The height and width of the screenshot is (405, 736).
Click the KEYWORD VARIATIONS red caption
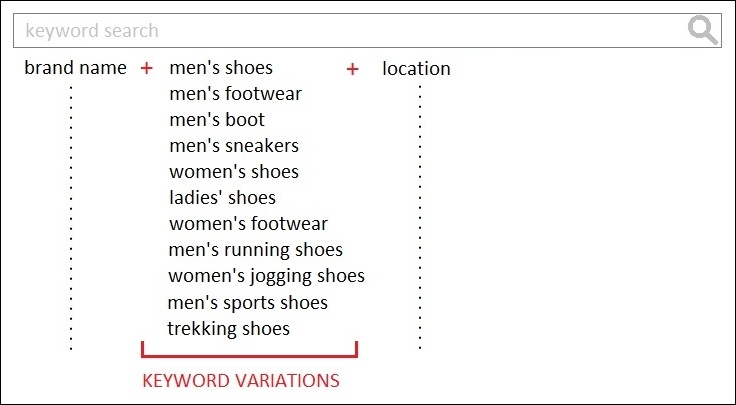coord(241,381)
